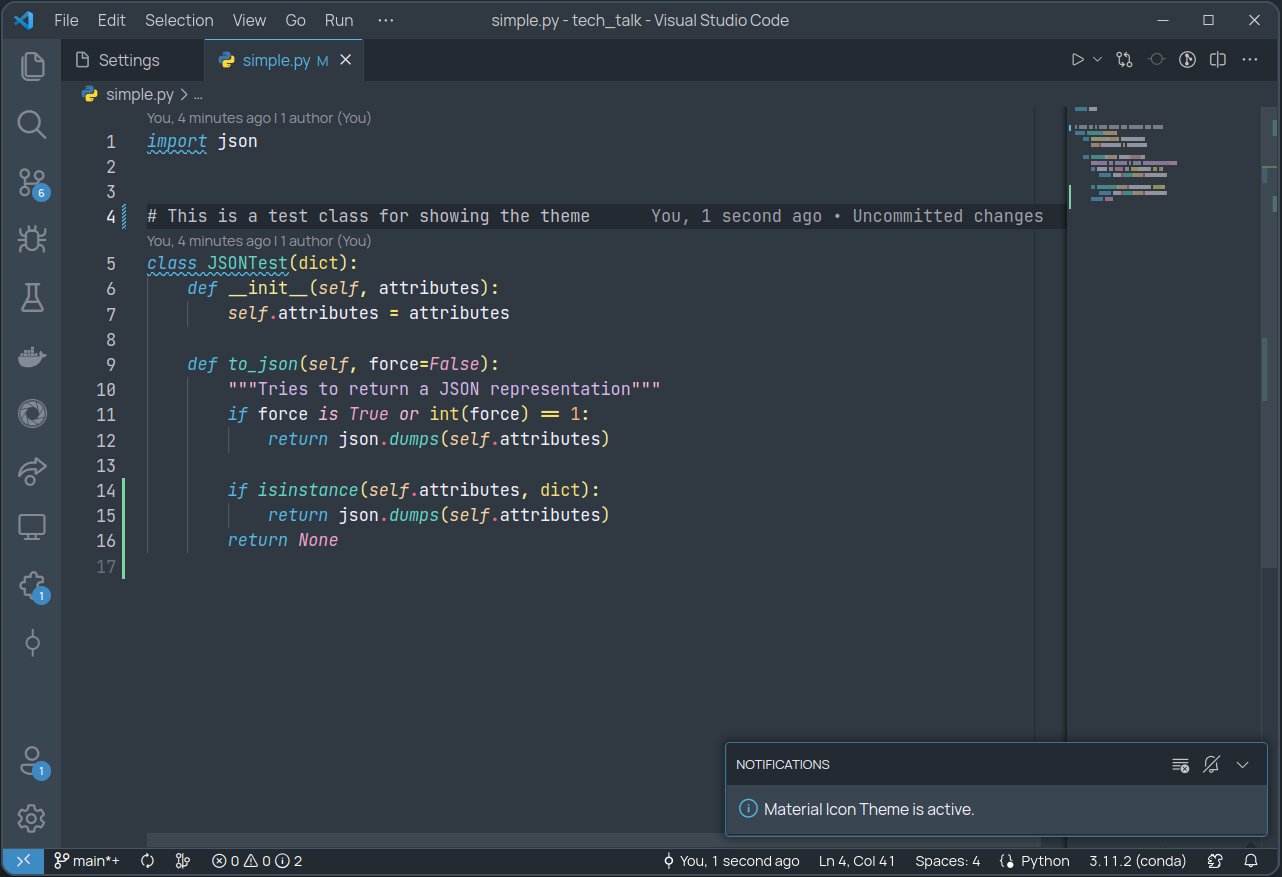Image resolution: width=1282 pixels, height=877 pixels.
Task: Open the remote window indicator in status bar
Action: 24,861
